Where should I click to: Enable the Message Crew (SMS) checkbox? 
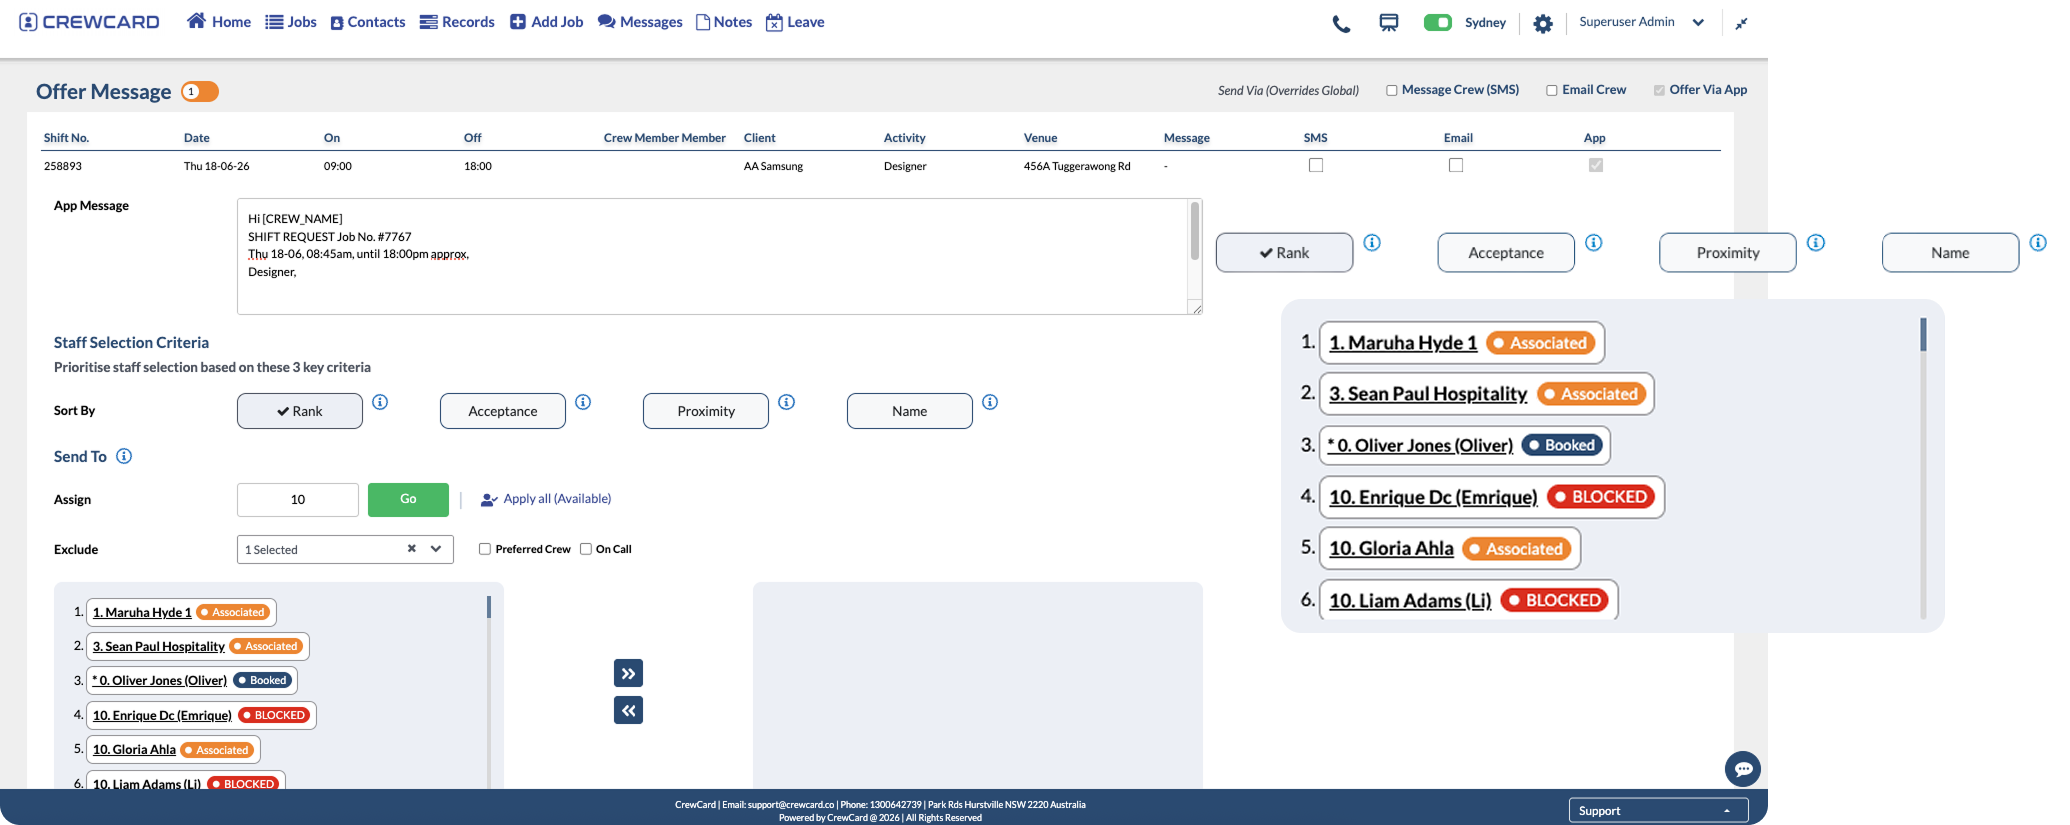(1391, 90)
